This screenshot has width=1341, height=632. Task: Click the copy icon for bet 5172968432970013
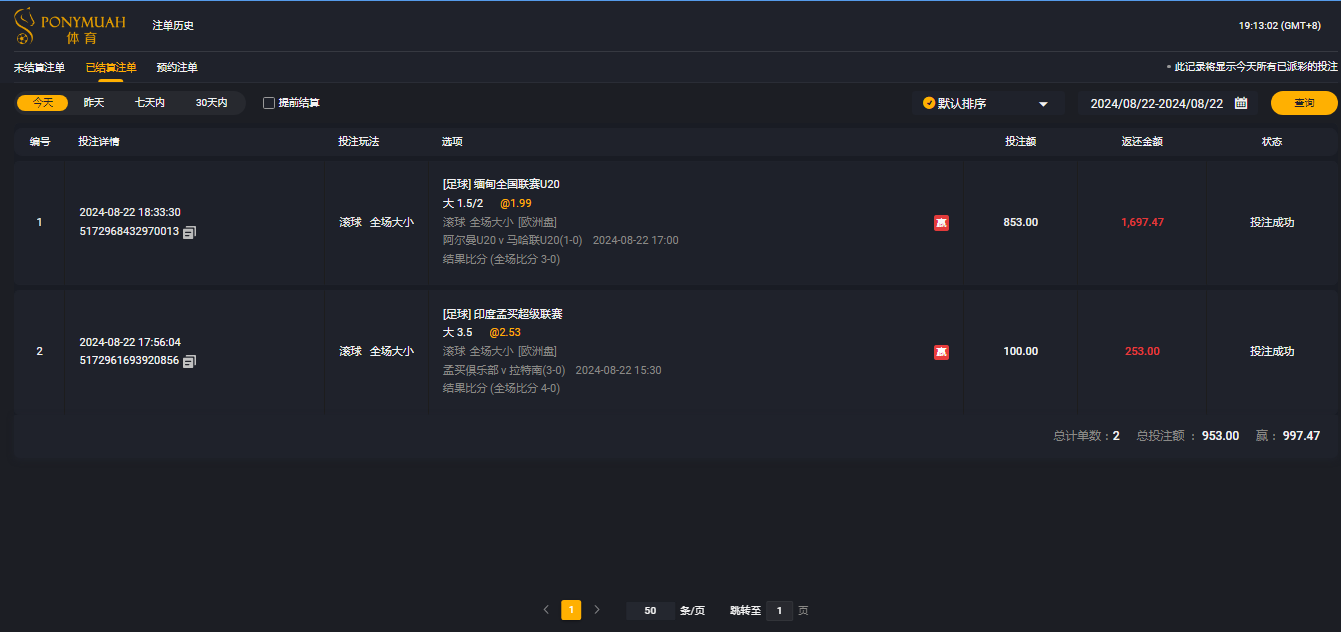click(188, 232)
